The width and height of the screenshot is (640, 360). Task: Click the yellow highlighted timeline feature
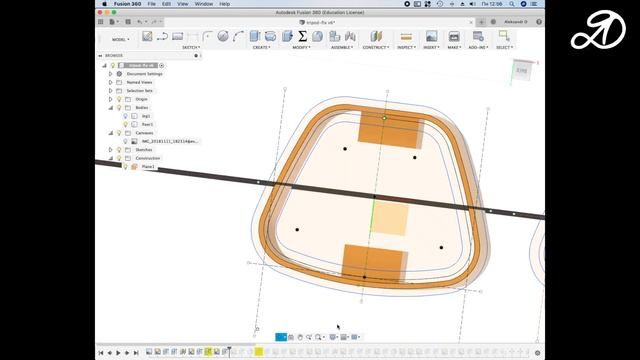point(259,351)
